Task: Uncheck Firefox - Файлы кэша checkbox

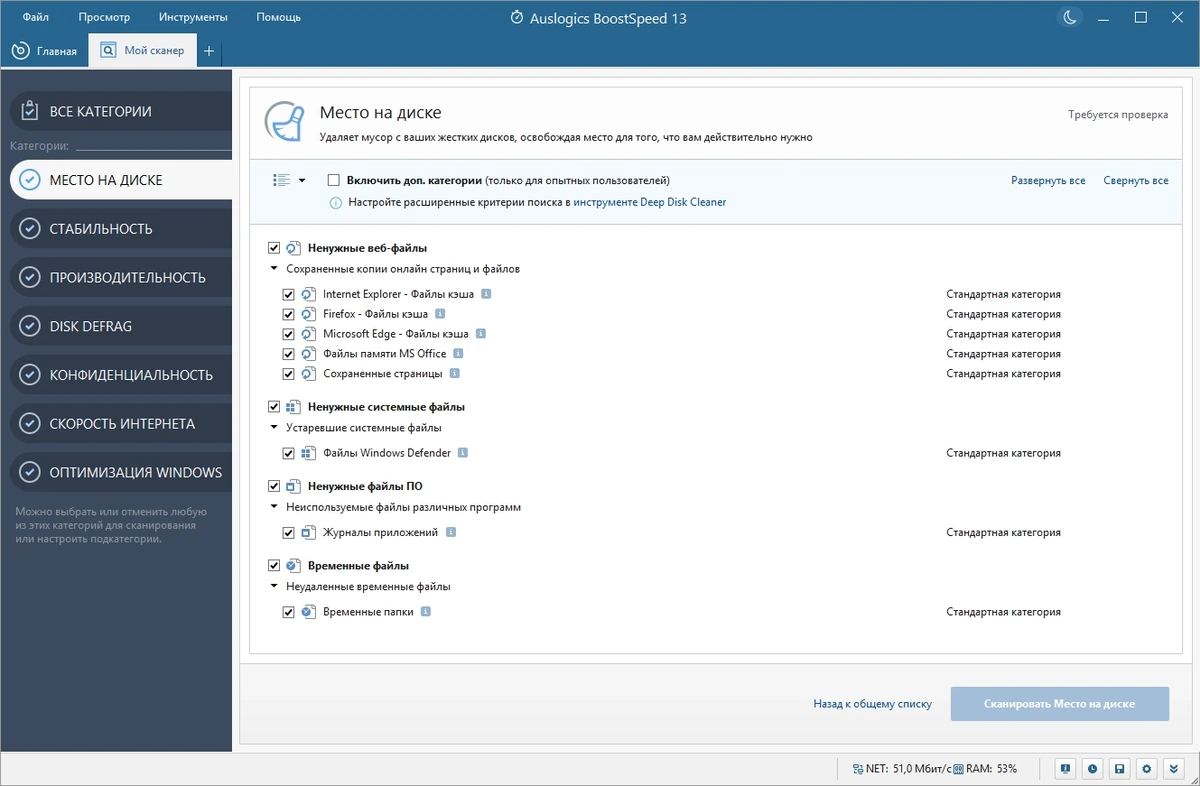Action: pyautogui.click(x=289, y=314)
